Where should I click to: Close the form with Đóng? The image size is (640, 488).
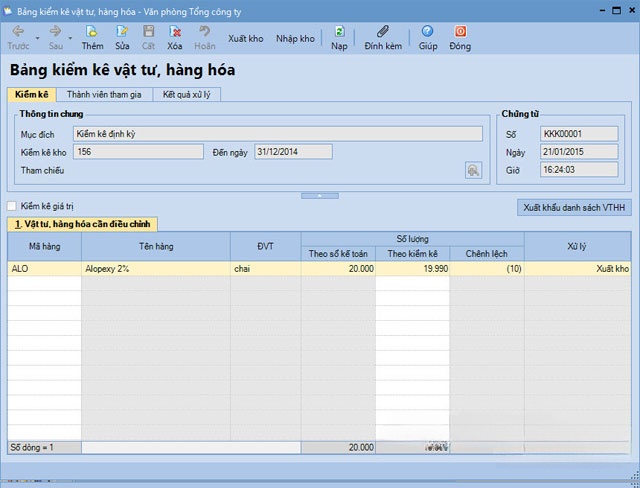[460, 38]
